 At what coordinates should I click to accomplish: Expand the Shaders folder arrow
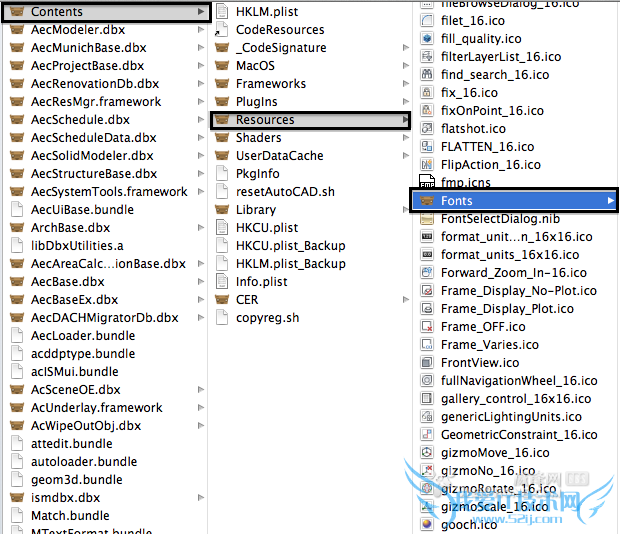click(x=406, y=137)
